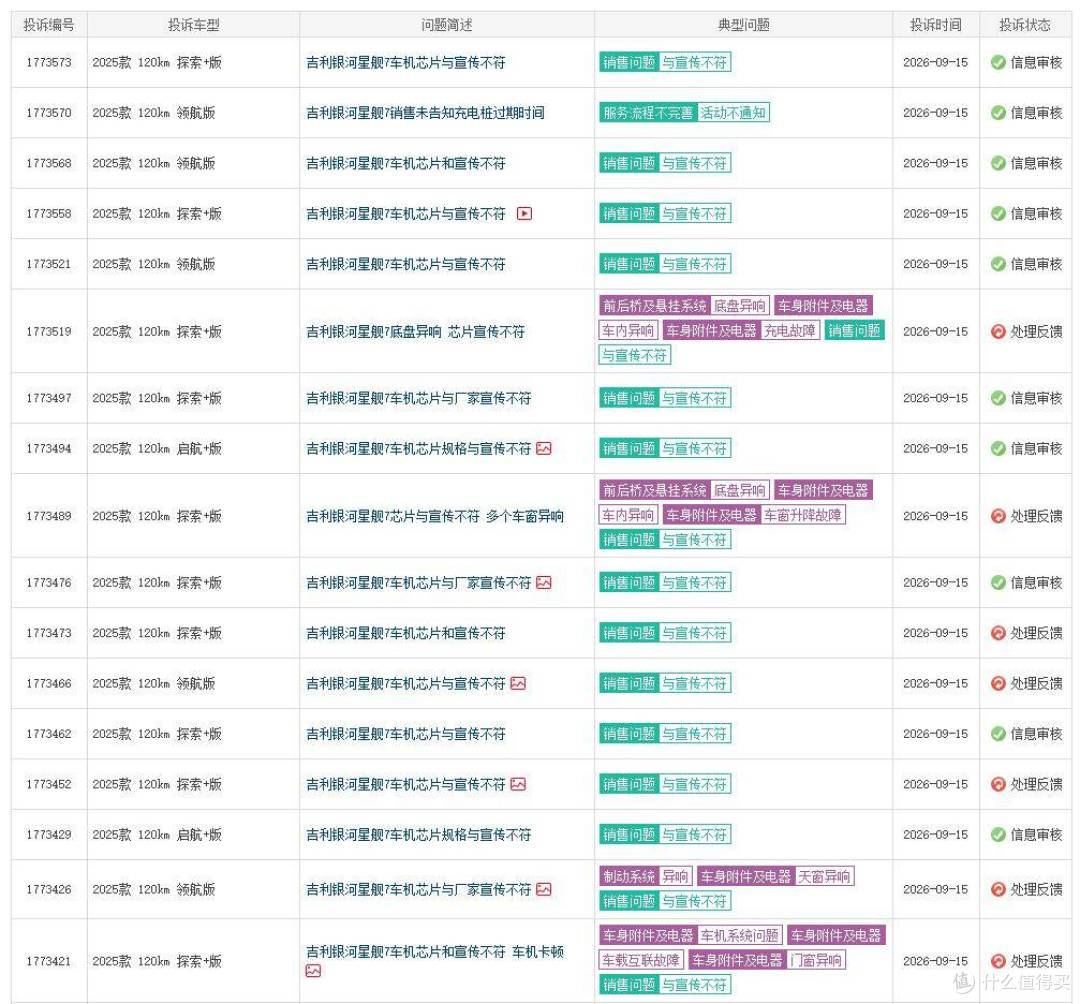Open complaint 吉利银河星舰7芯片与宣传不符 多个车窗异响
The width and height of the screenshot is (1080, 1004).
coord(435,516)
